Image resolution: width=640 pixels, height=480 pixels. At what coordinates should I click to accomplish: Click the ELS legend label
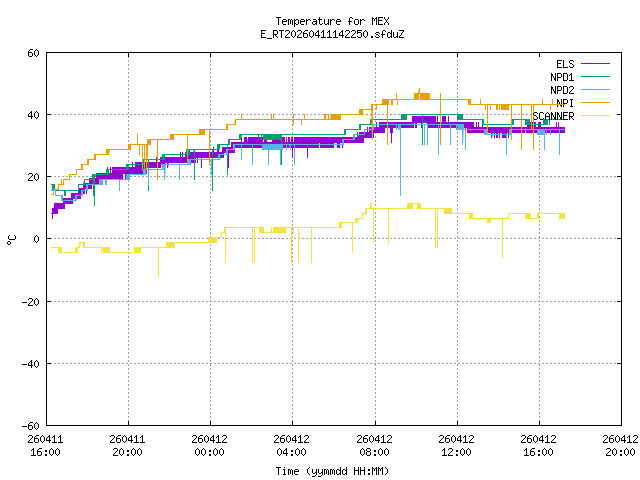pyautogui.click(x=565, y=64)
